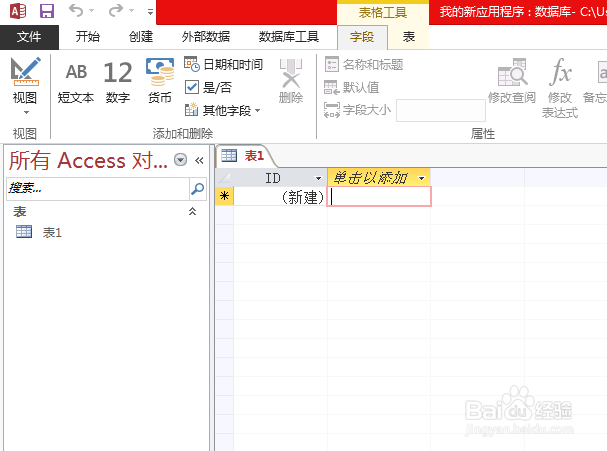607x451 pixels.
Task: Click the ID column header
Action: (273, 178)
